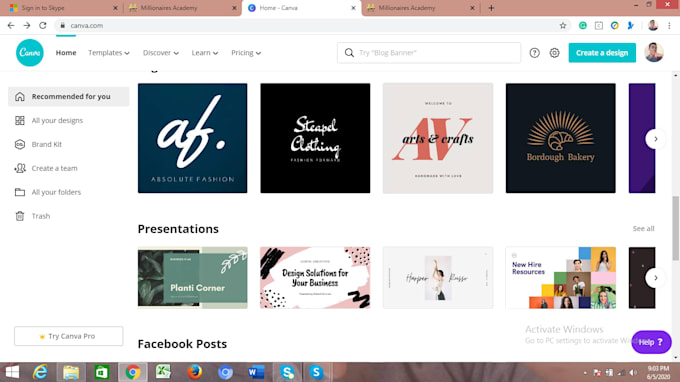Click the grid icon beside All your designs

(20, 120)
